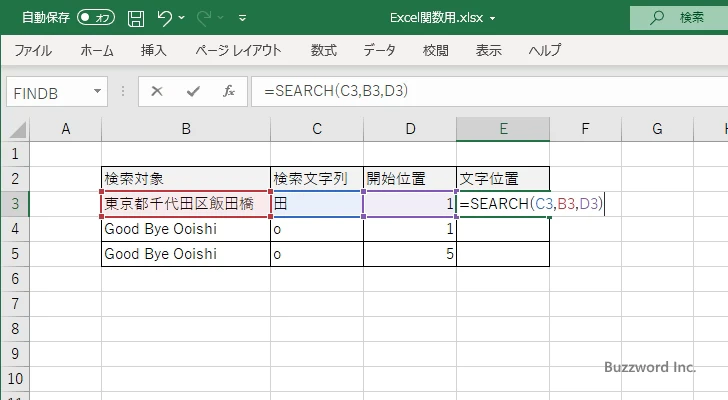Switch to the 校閲 ribbon tab
This screenshot has width=728, height=400.
pyautogui.click(x=436, y=50)
